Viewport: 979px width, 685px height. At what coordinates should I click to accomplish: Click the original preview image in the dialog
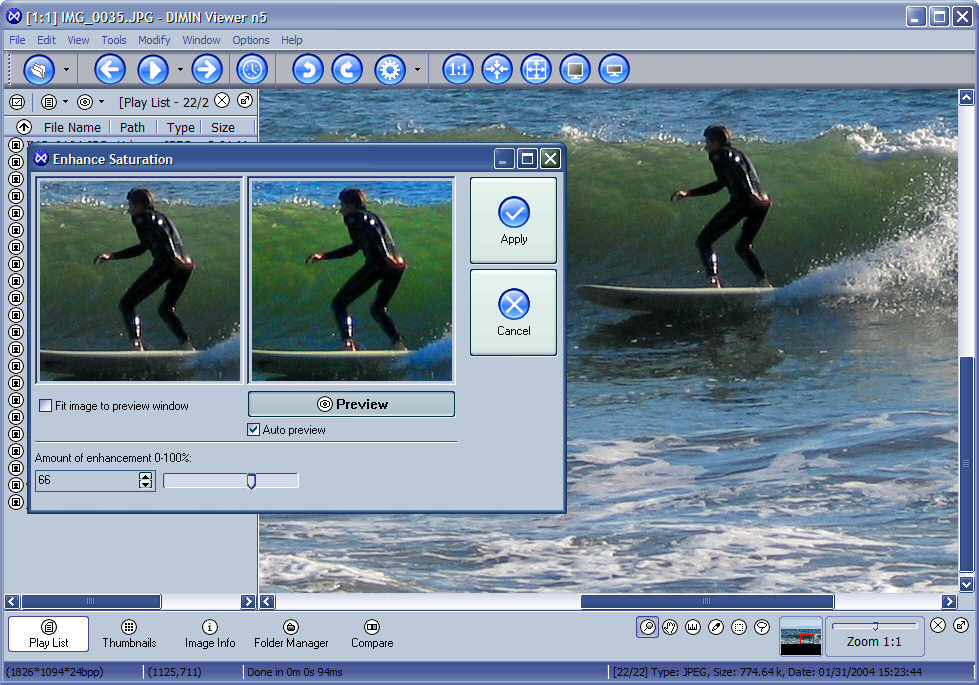[x=139, y=280]
